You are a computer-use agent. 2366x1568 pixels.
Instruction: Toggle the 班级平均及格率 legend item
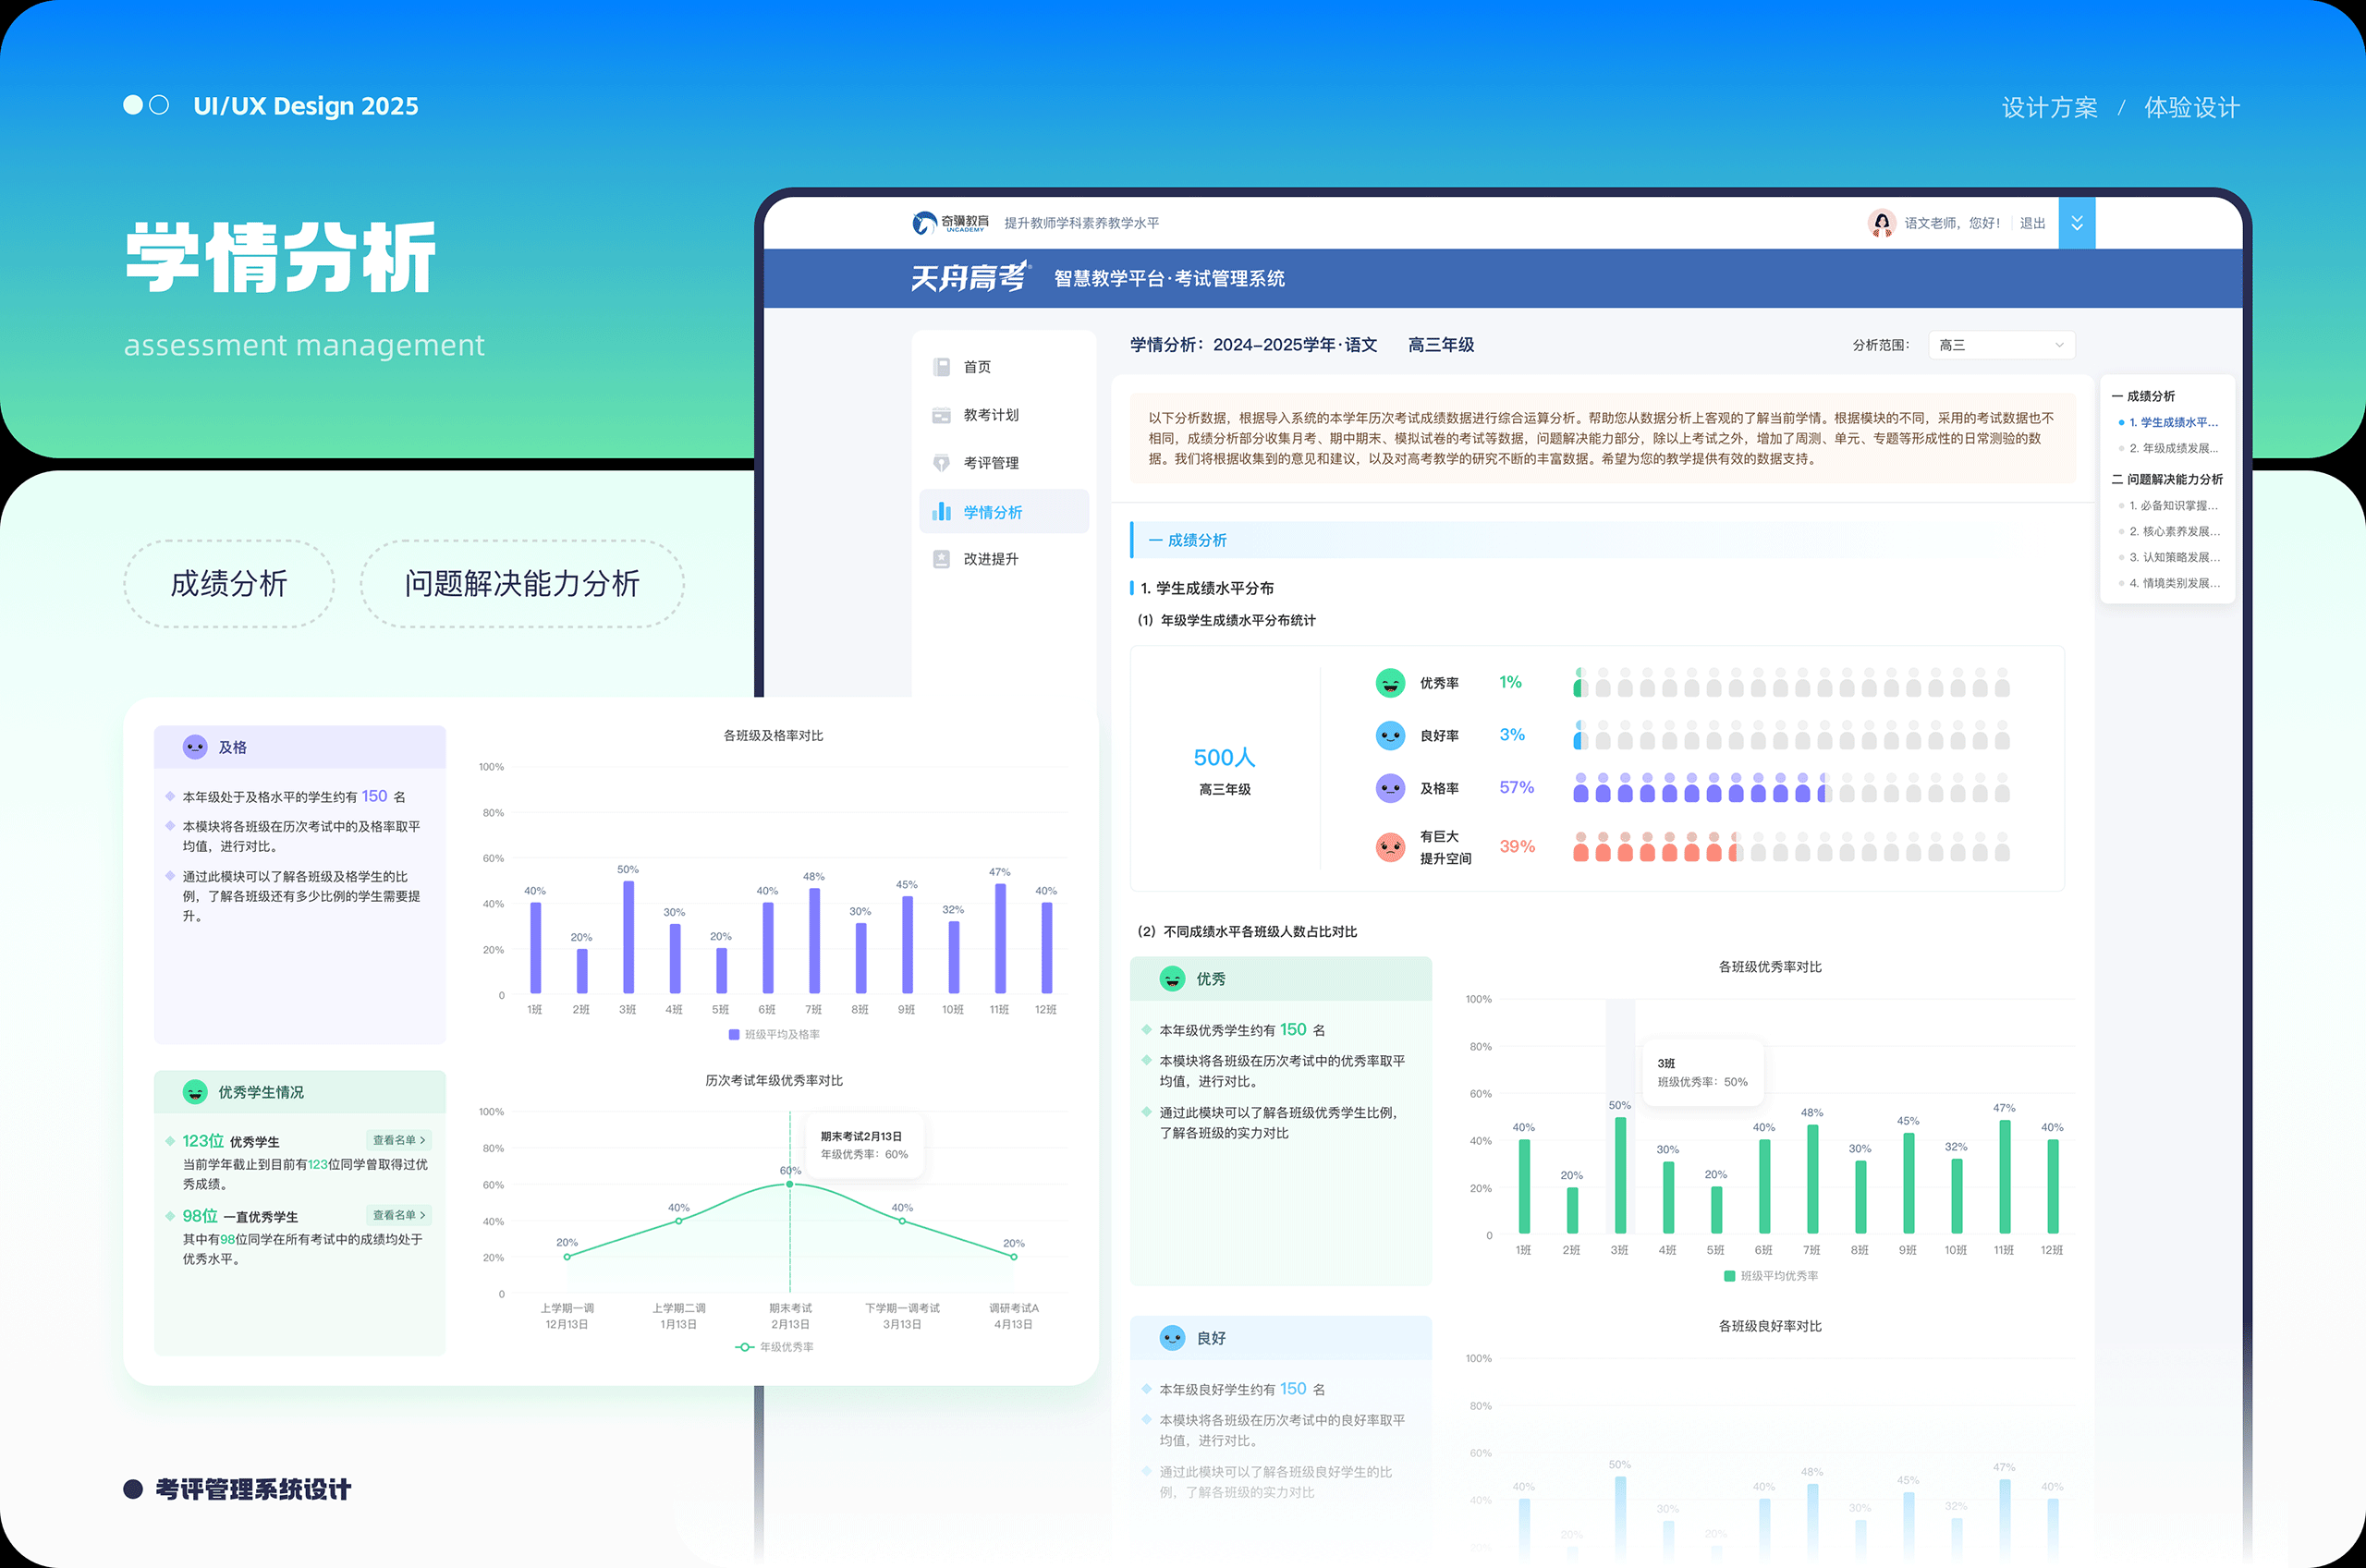click(x=775, y=1035)
